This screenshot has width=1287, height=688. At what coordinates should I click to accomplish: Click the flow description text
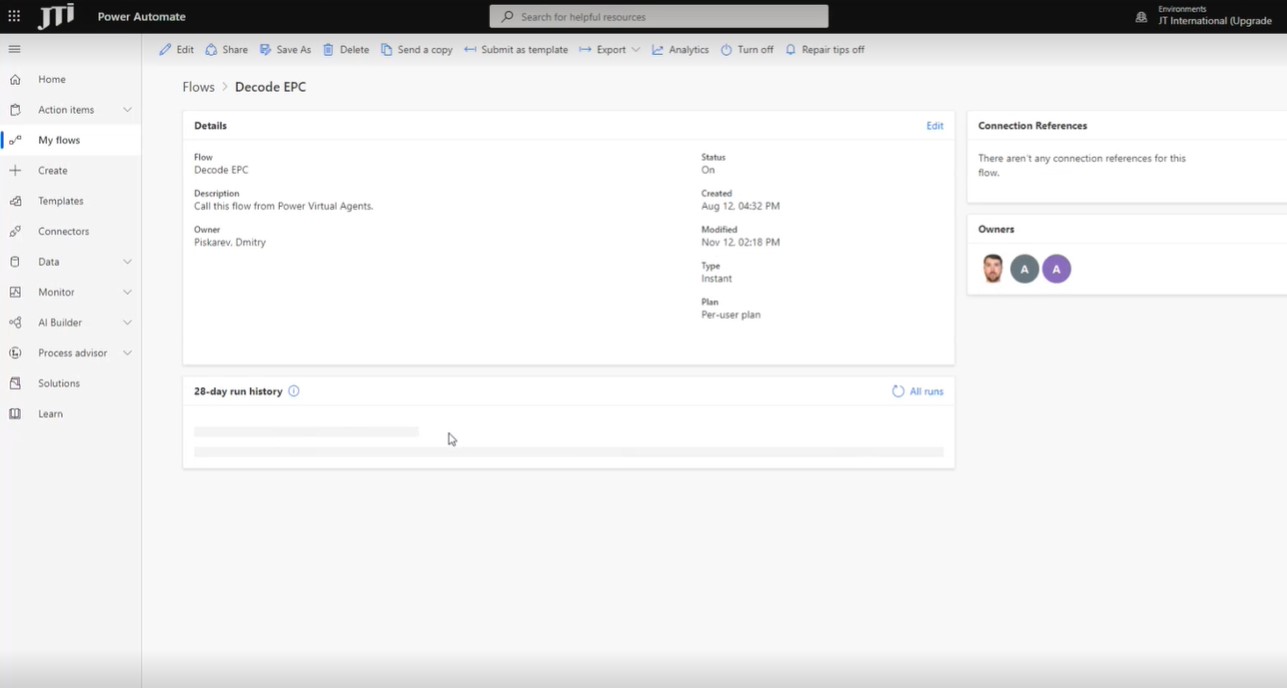point(283,206)
